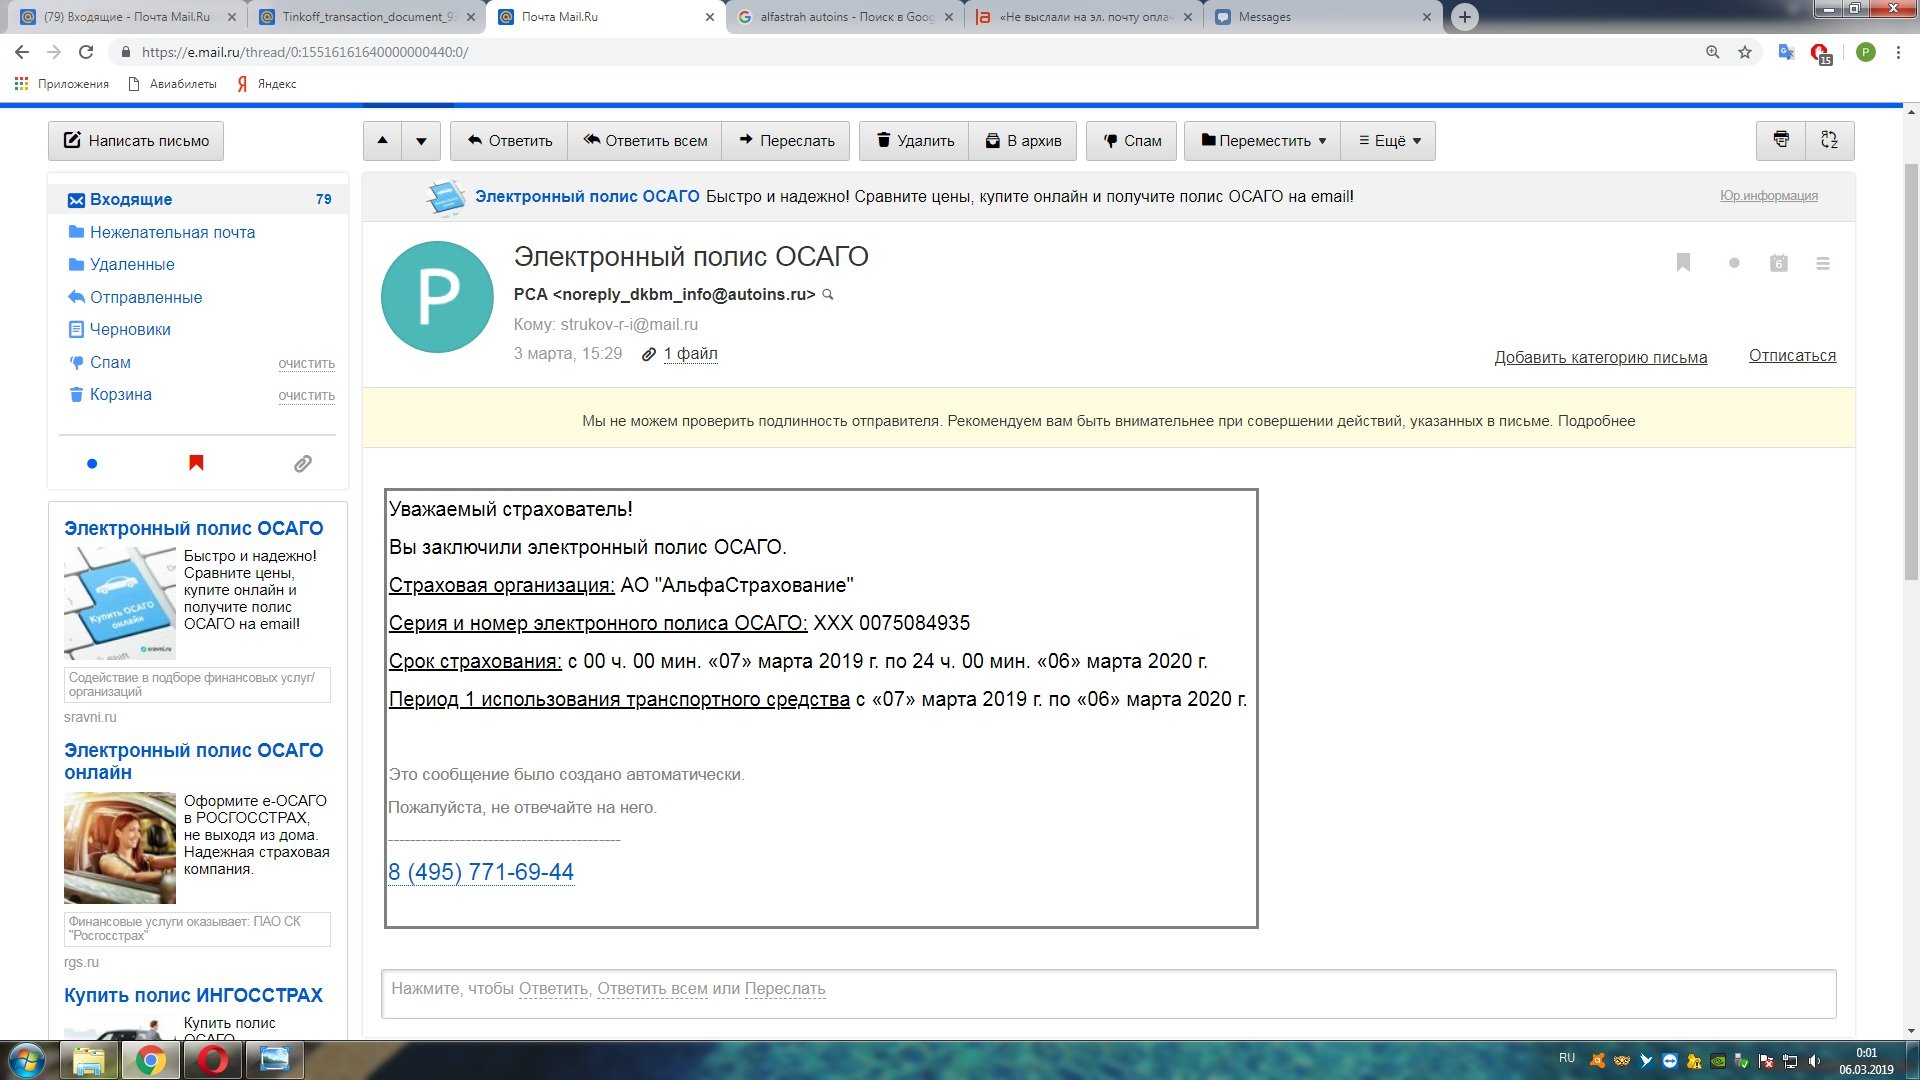Switch to alfastrah autoins Google search tab
Viewport: 1920px width, 1080px height.
(x=846, y=17)
